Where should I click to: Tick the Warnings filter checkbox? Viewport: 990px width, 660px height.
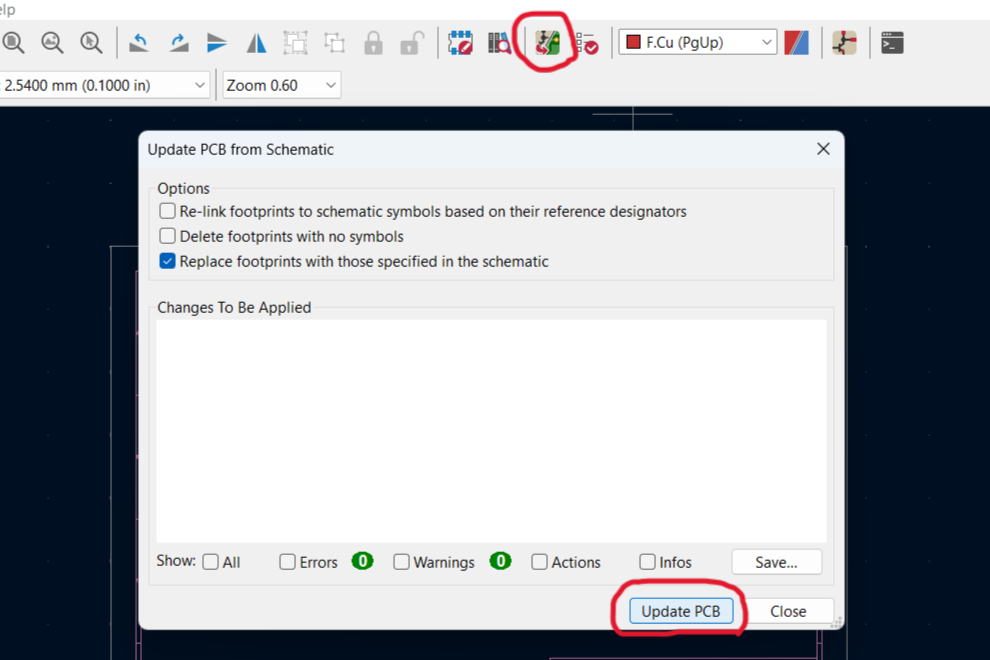401,562
